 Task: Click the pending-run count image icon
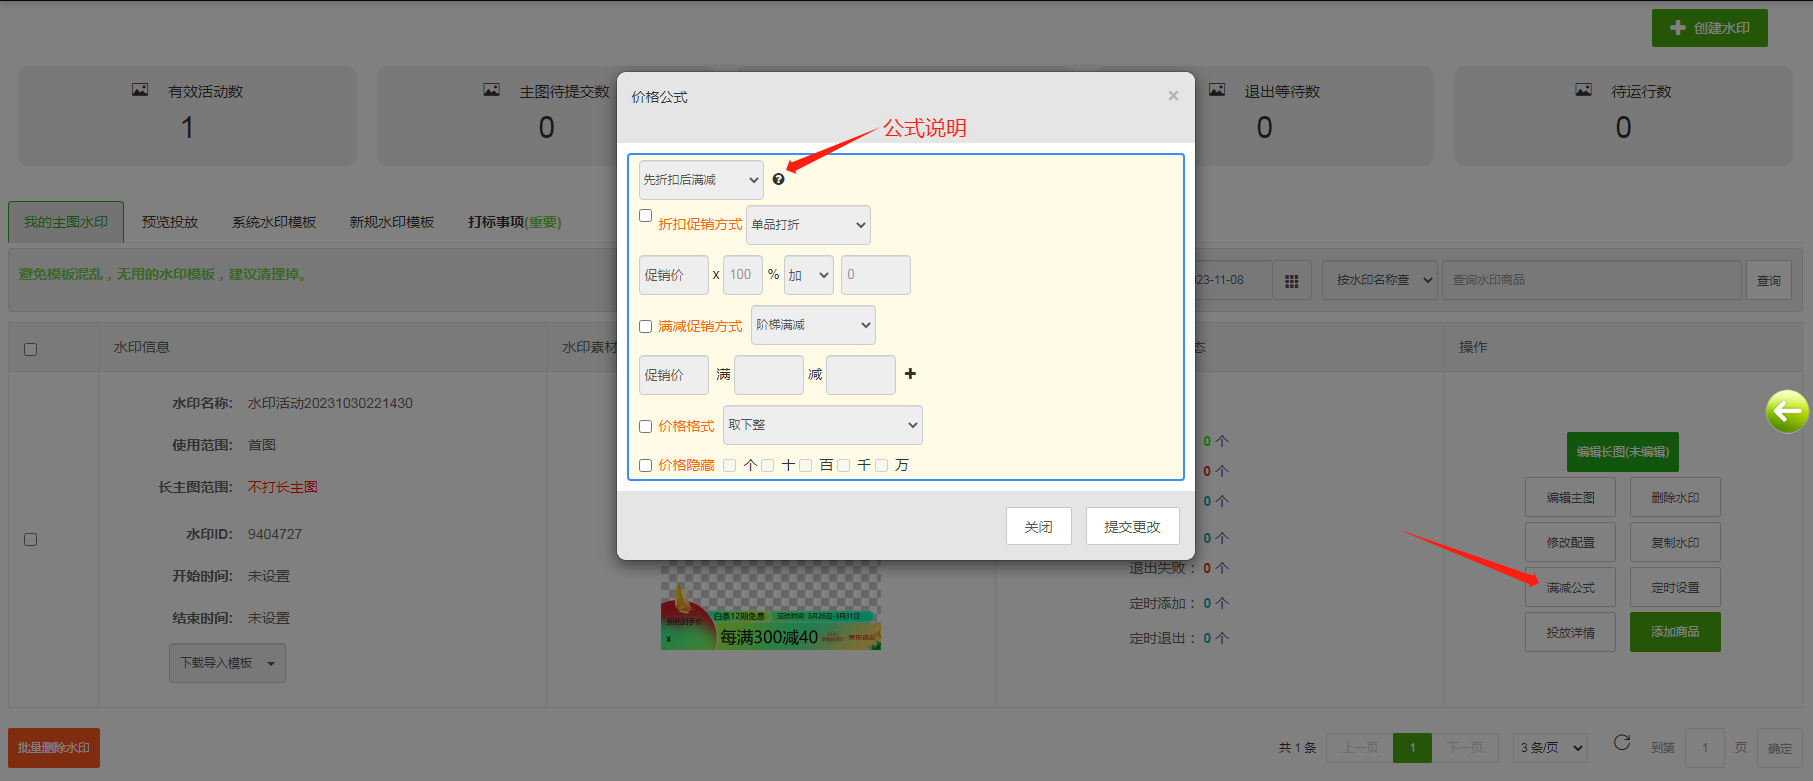[1583, 90]
